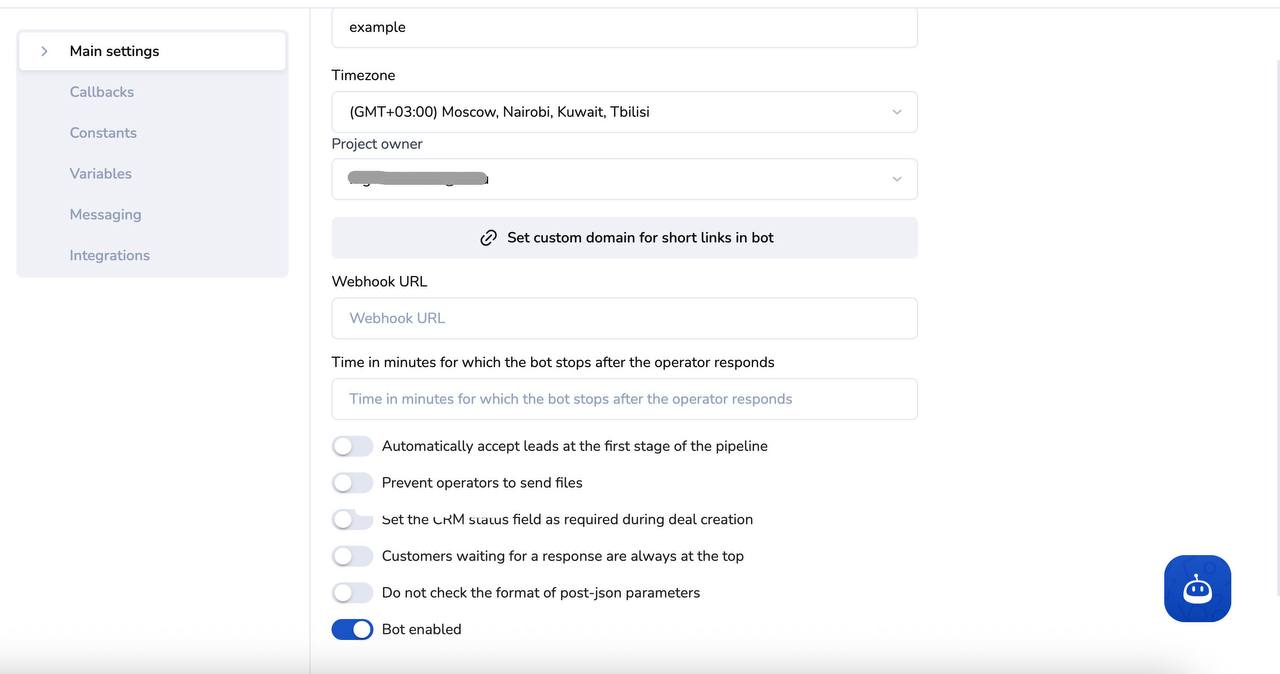Open the Timezone dropdown
Image resolution: width=1280 pixels, height=674 pixels.
[x=624, y=112]
